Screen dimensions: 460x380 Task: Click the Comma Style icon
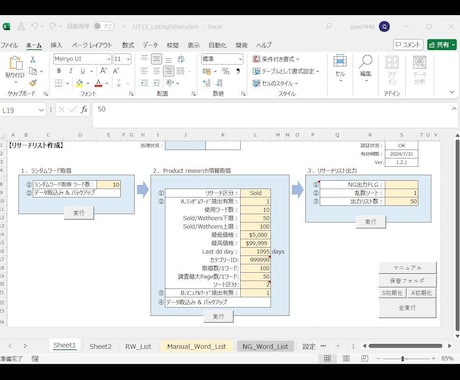point(238,71)
